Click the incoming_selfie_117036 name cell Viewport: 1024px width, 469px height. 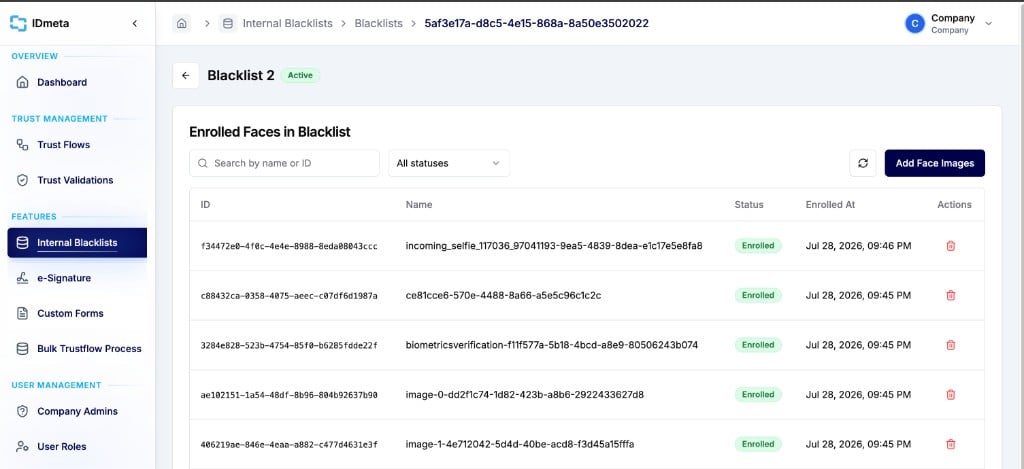point(554,246)
